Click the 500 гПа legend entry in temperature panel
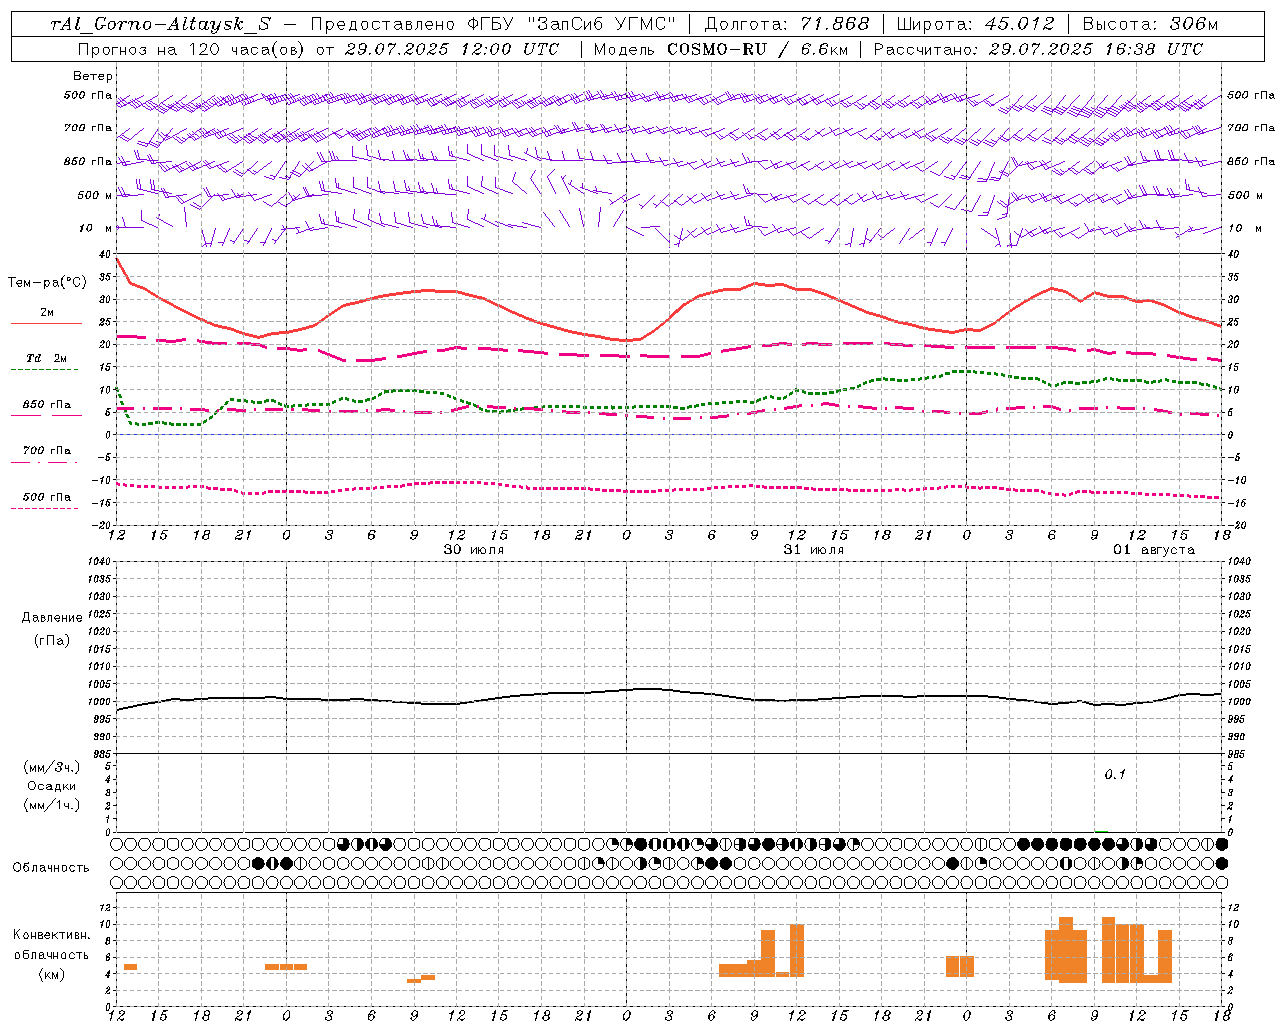The height and width of the screenshot is (1024, 1280). (46, 497)
